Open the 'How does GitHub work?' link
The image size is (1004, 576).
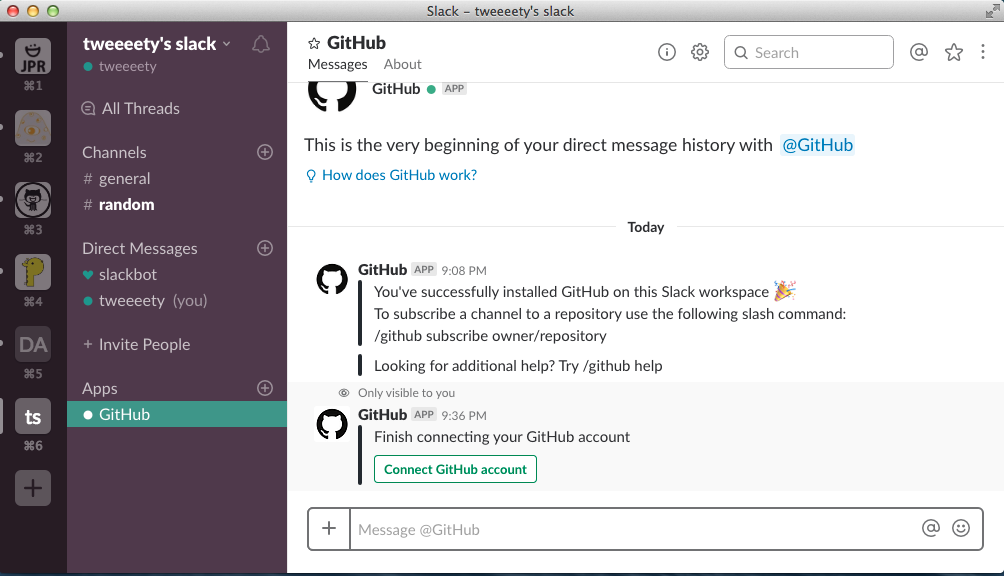[399, 175]
